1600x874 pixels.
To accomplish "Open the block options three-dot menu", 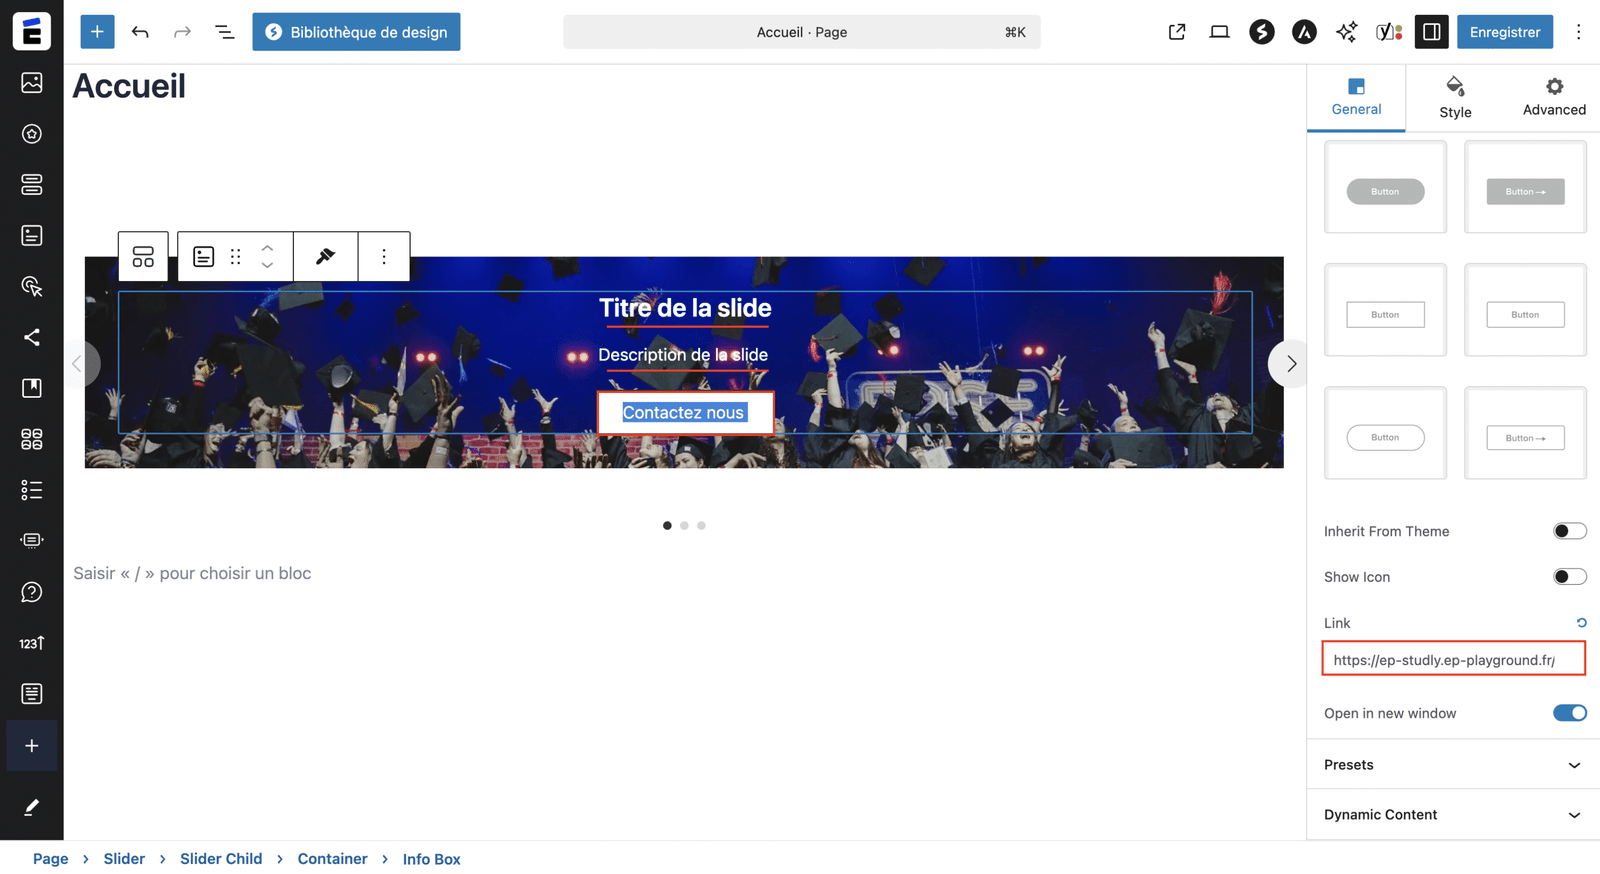I will (384, 257).
